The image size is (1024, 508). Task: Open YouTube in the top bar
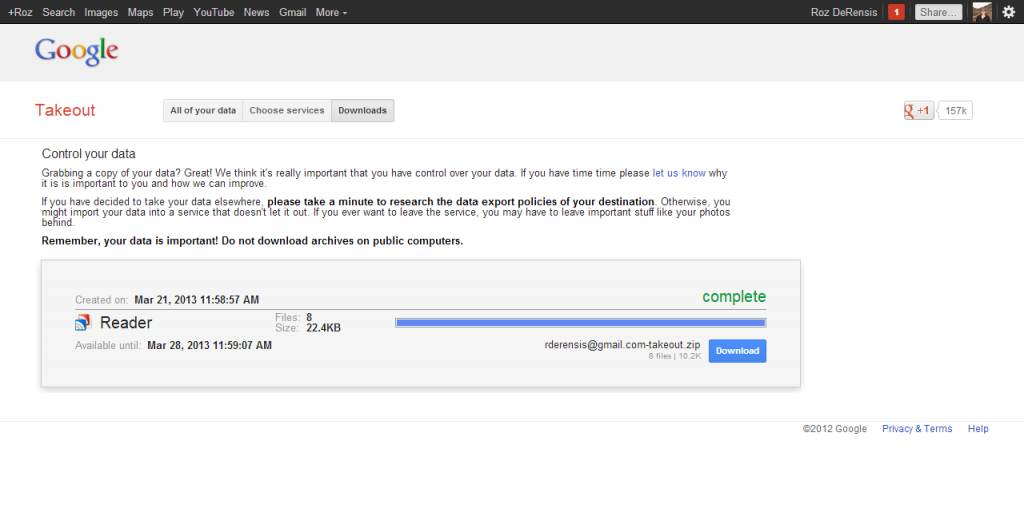click(x=214, y=12)
